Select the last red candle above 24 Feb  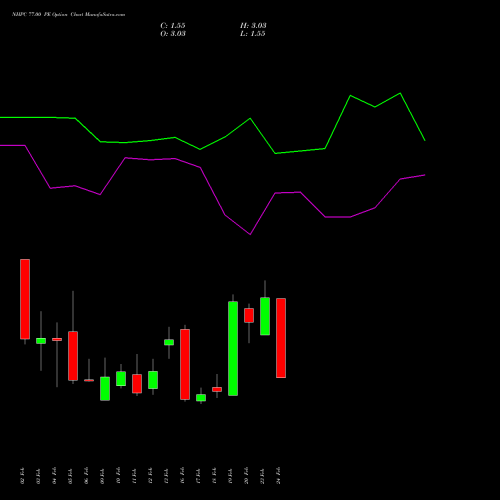[x=281, y=338]
